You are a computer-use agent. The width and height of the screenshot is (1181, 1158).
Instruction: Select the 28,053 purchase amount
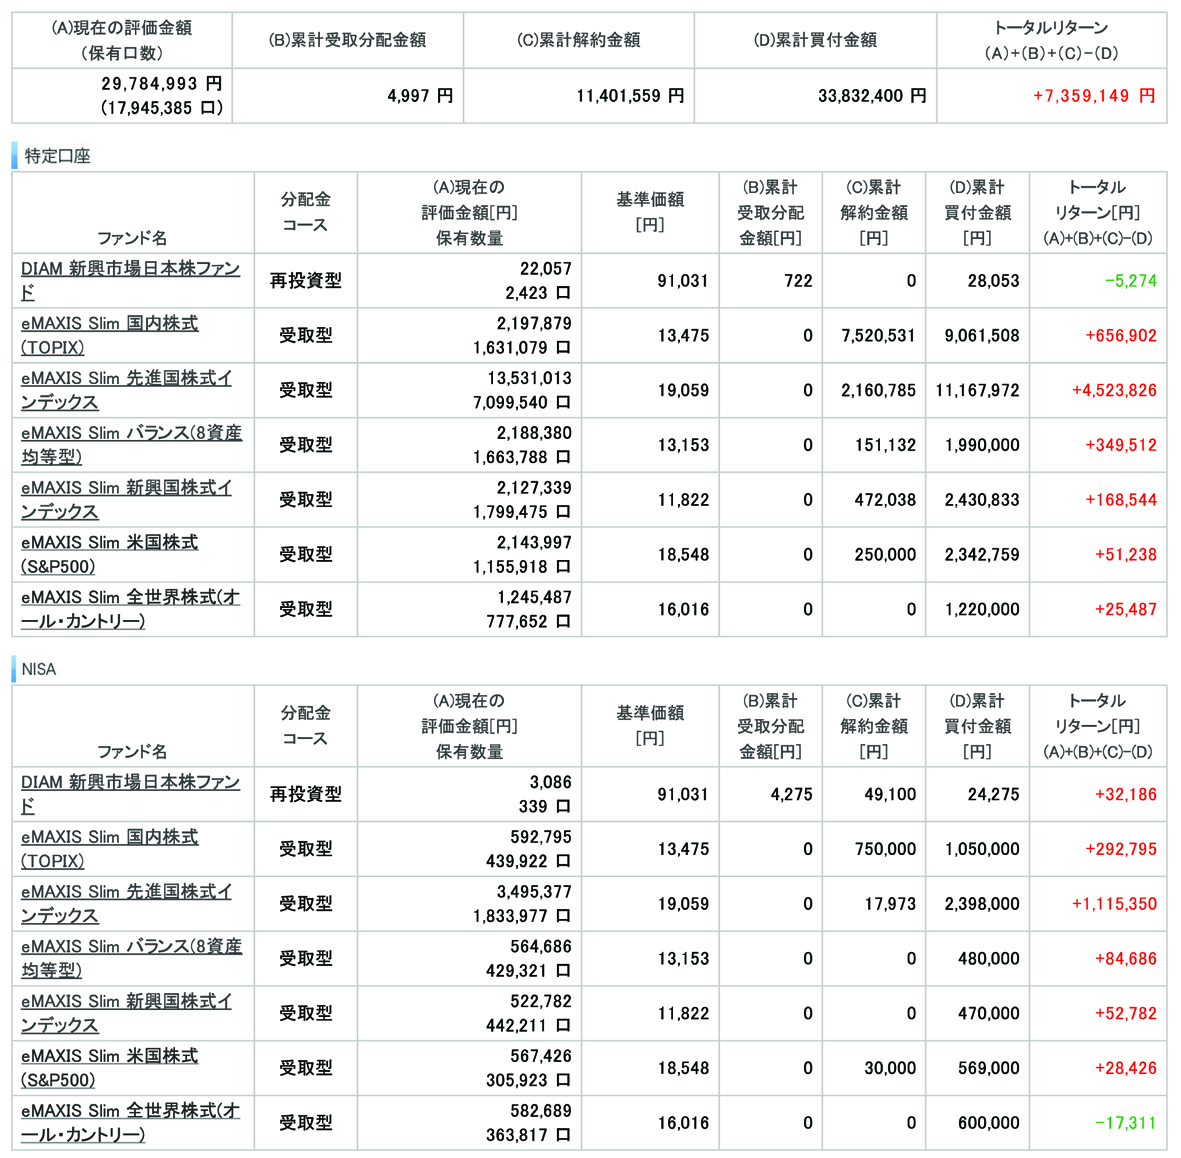click(993, 281)
